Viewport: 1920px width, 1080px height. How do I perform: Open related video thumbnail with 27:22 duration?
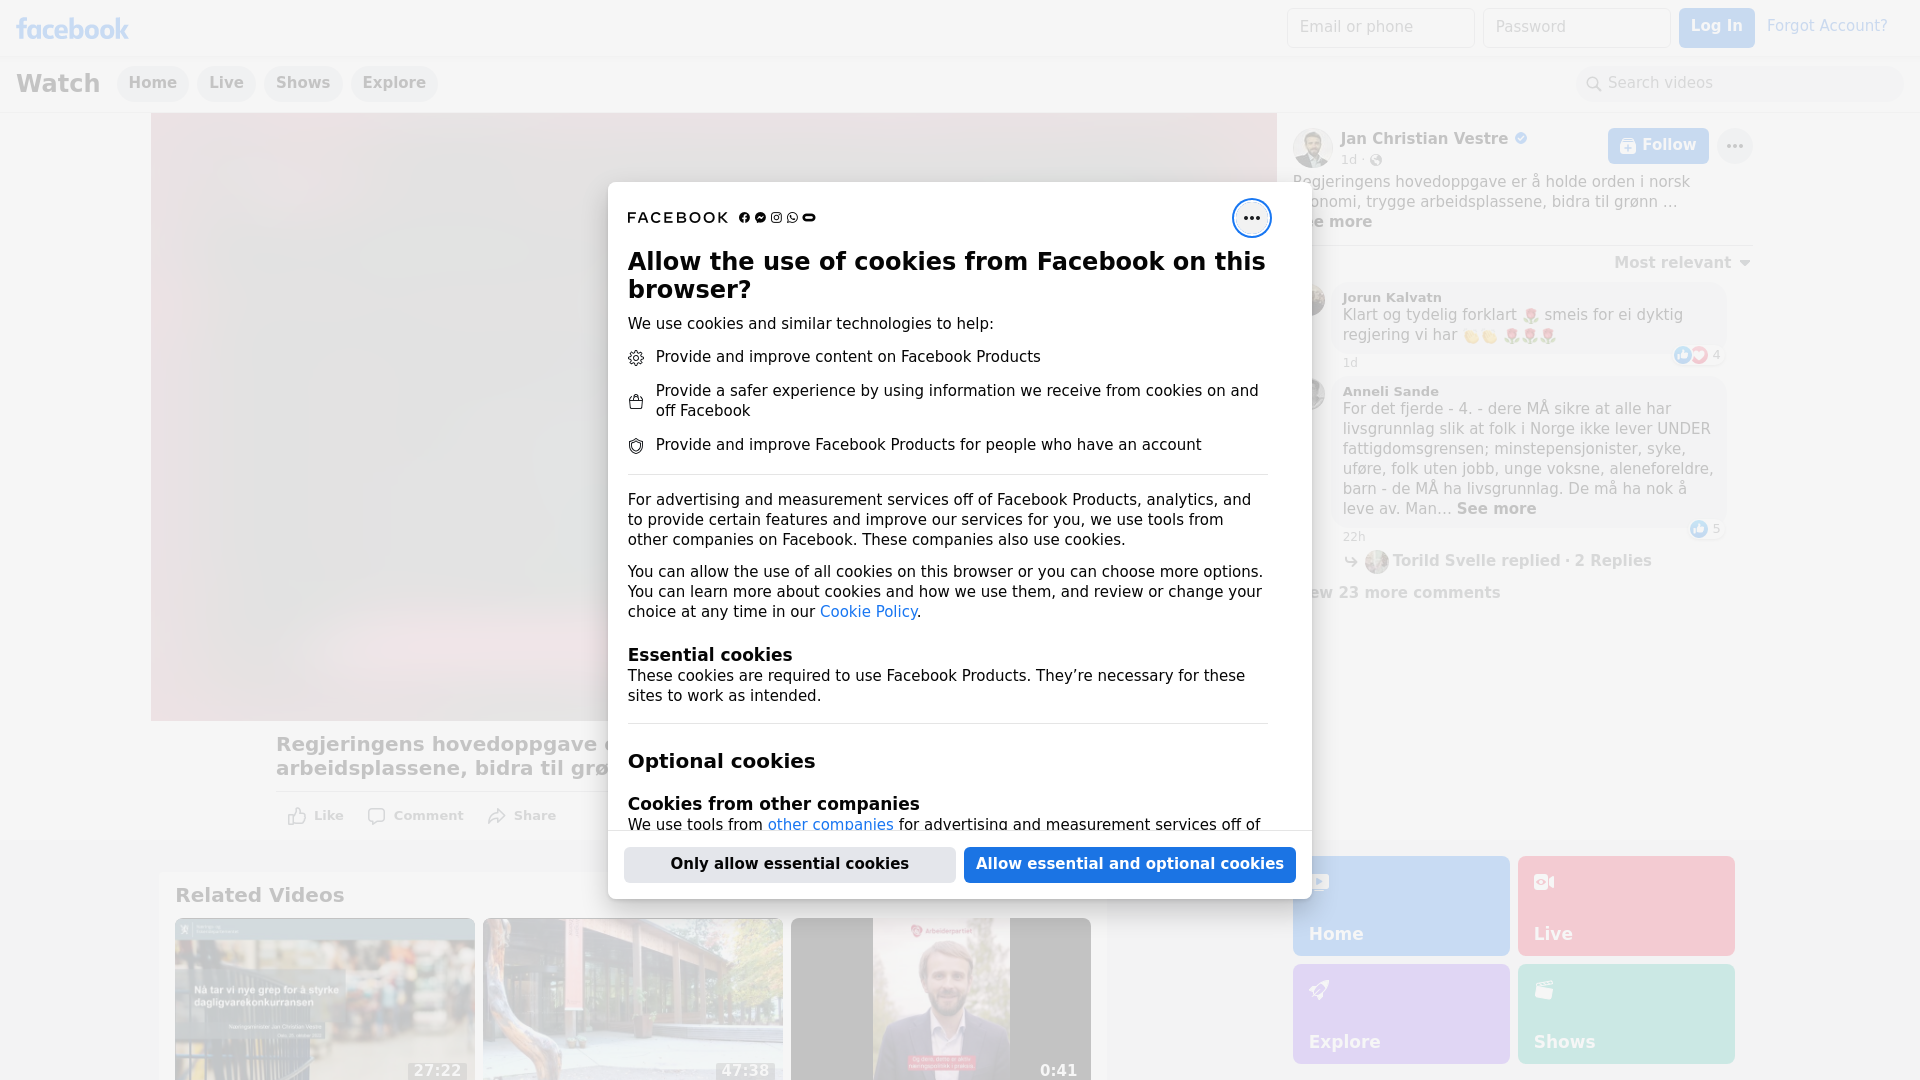(325, 999)
